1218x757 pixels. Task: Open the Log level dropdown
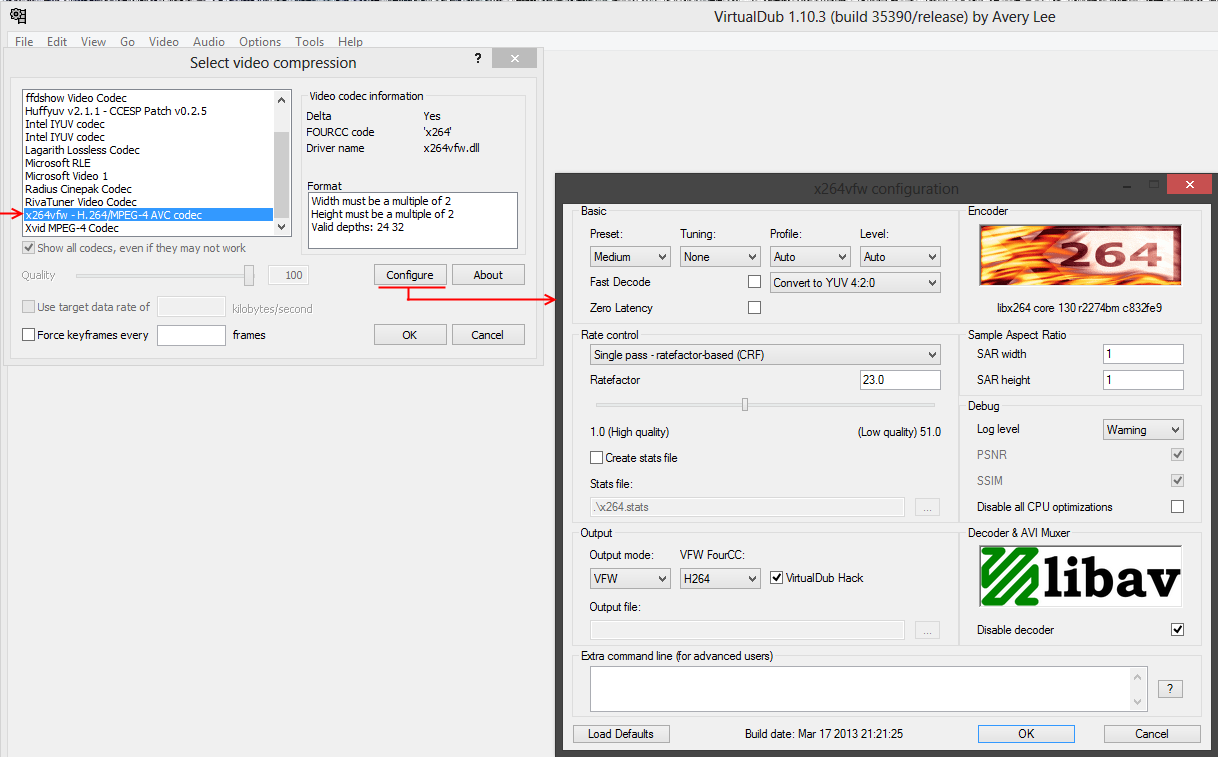point(1142,430)
